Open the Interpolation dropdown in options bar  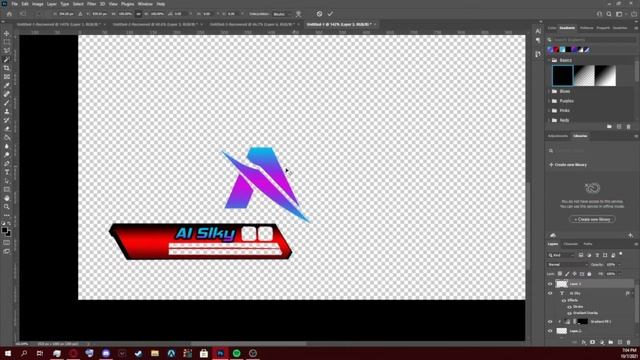282,14
